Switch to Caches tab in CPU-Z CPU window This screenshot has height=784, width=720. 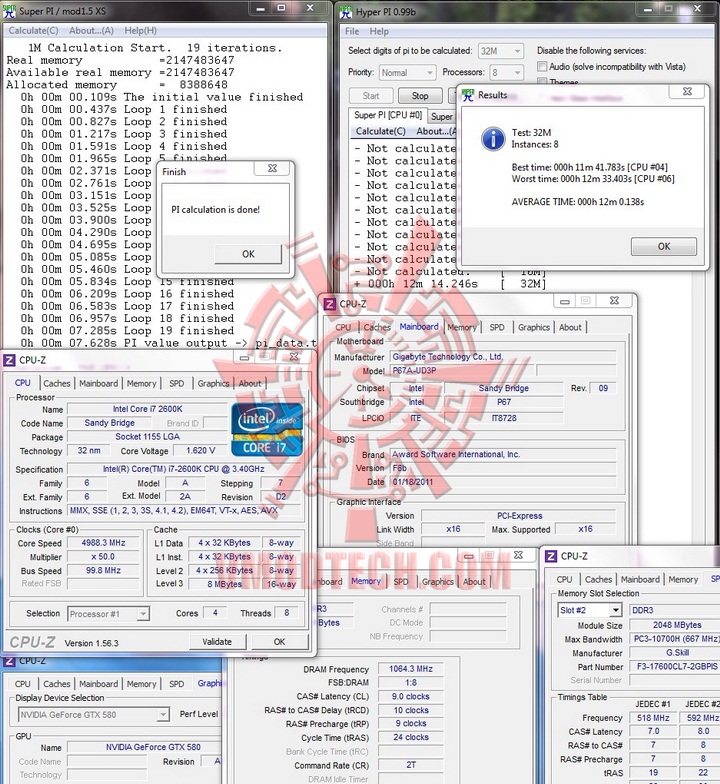pos(56,384)
